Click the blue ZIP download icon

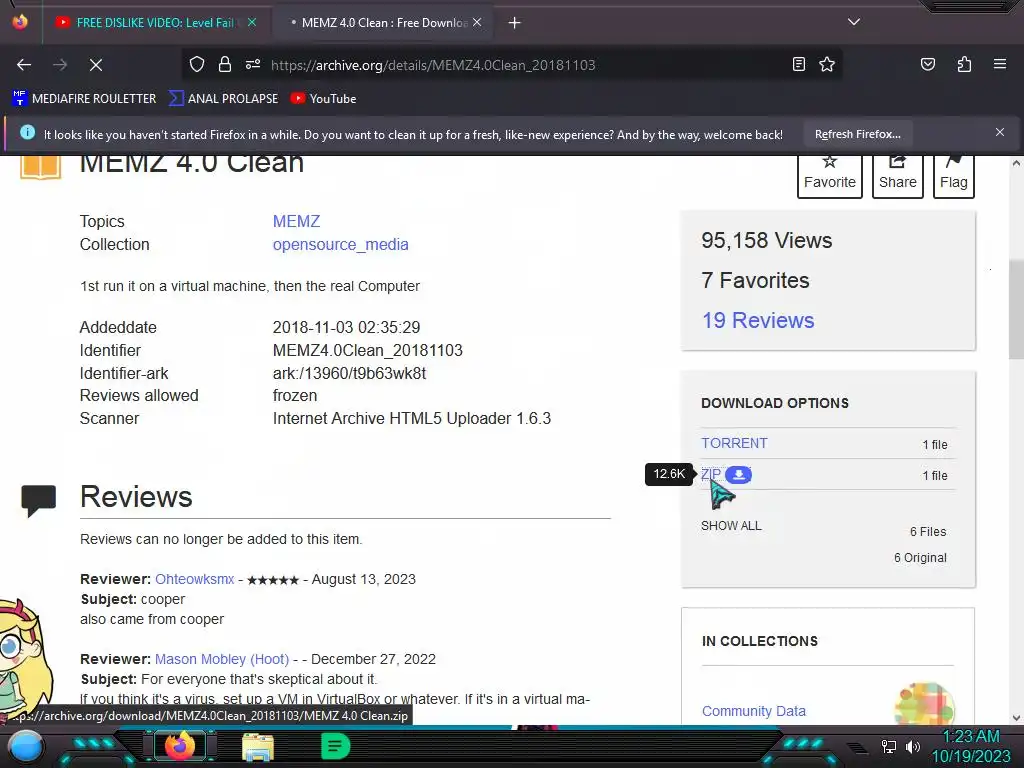(739, 475)
